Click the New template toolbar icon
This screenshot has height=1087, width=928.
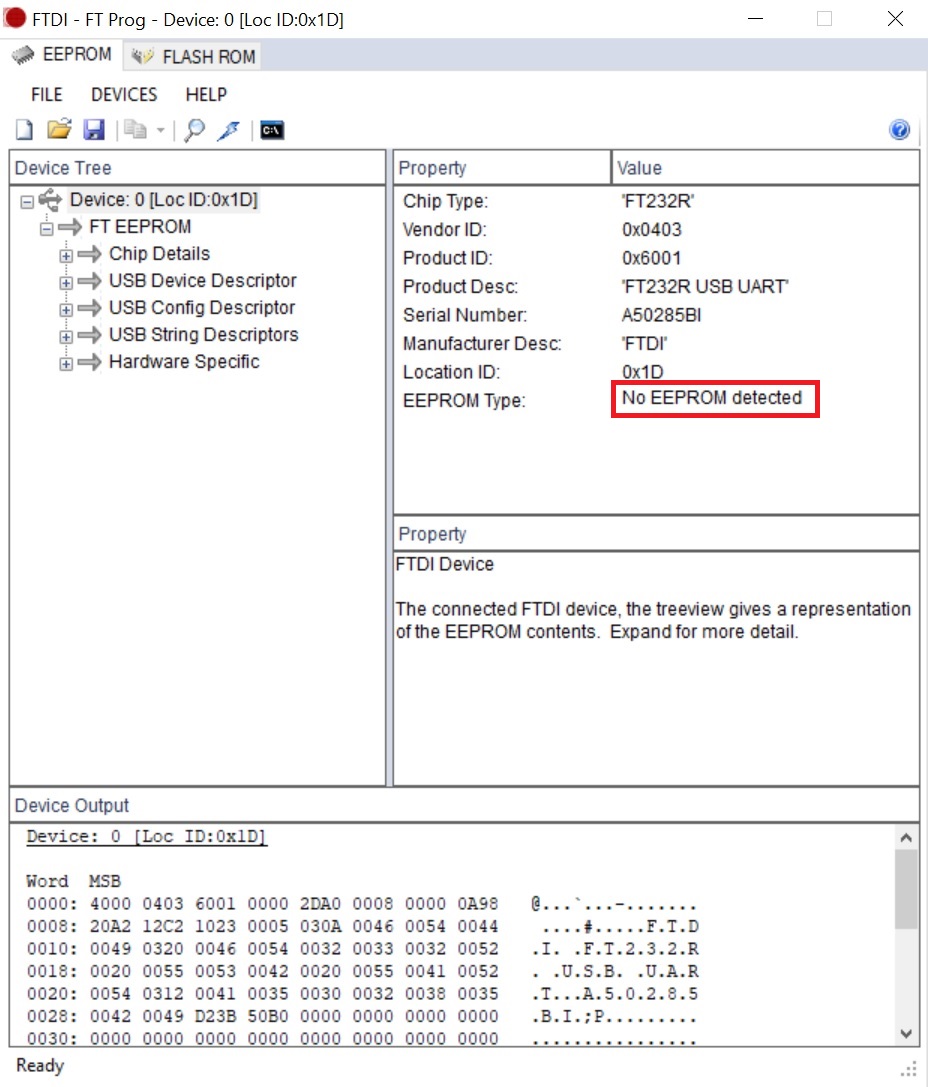click(24, 130)
